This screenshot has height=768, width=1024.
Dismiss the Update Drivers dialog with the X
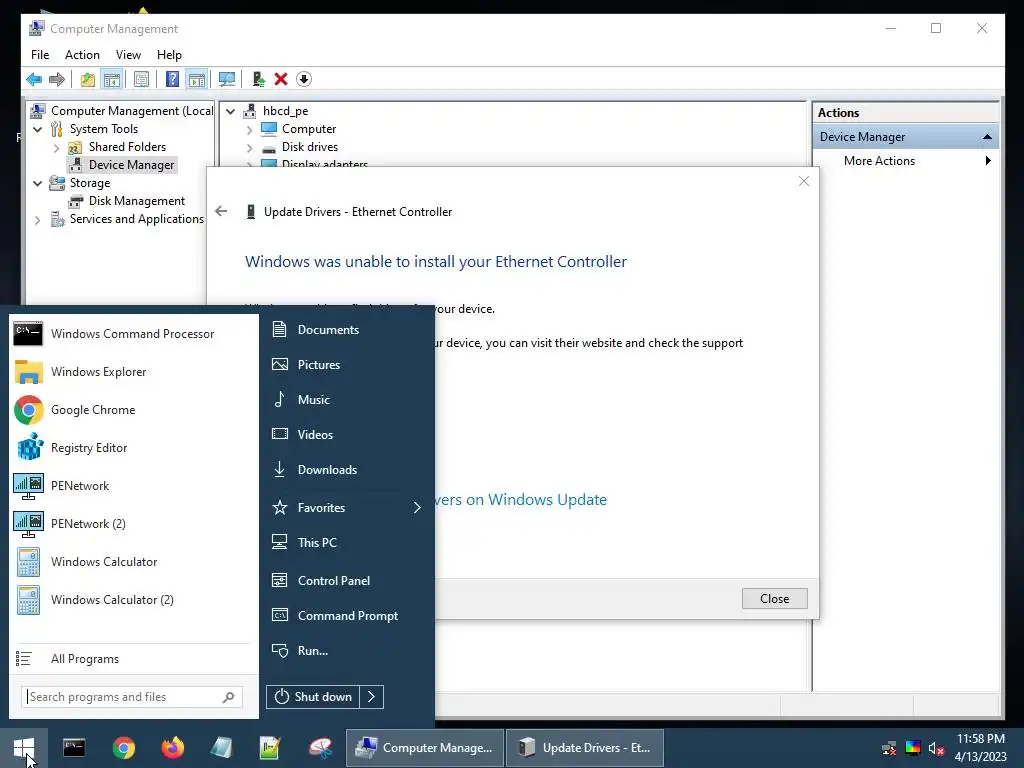804,182
